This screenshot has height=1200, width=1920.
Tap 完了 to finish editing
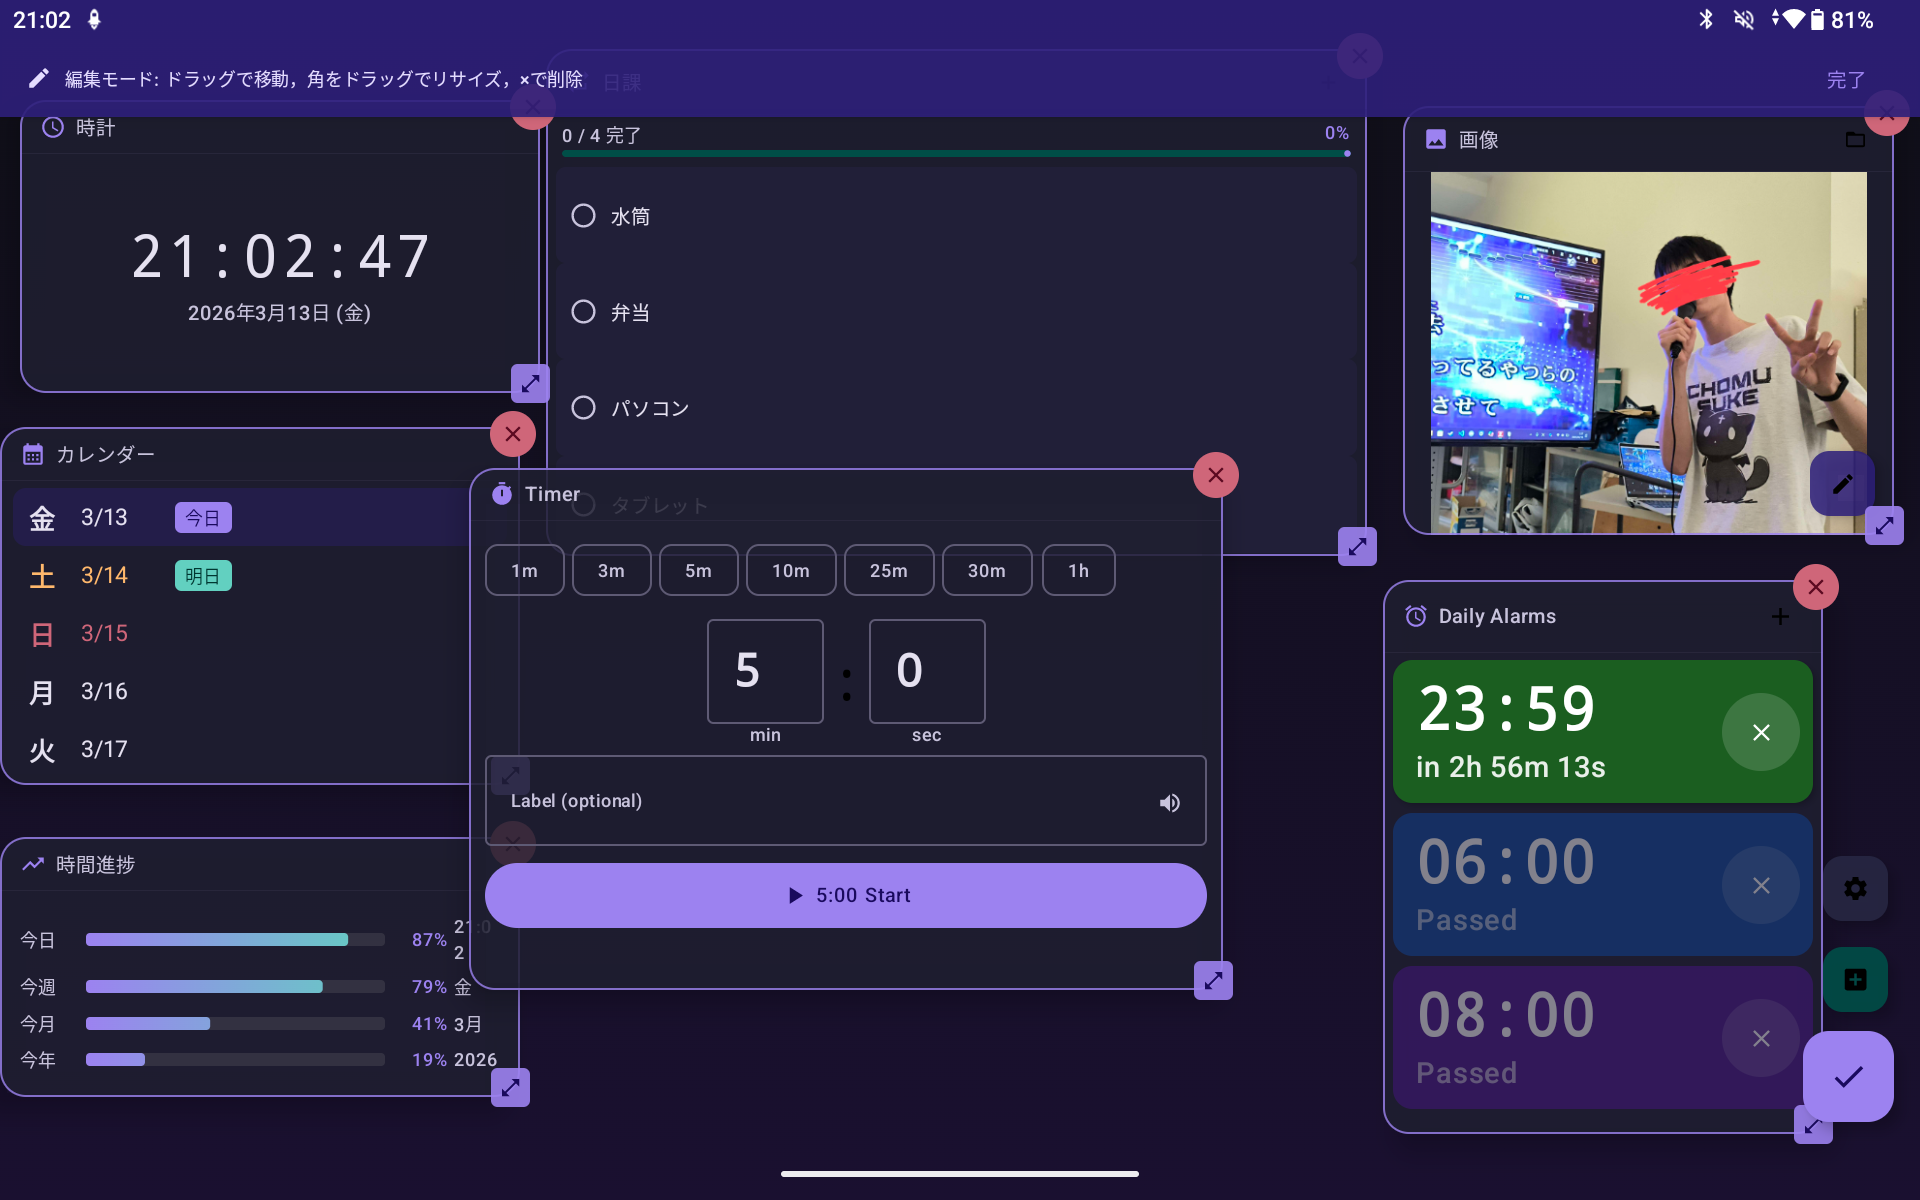pos(1845,79)
